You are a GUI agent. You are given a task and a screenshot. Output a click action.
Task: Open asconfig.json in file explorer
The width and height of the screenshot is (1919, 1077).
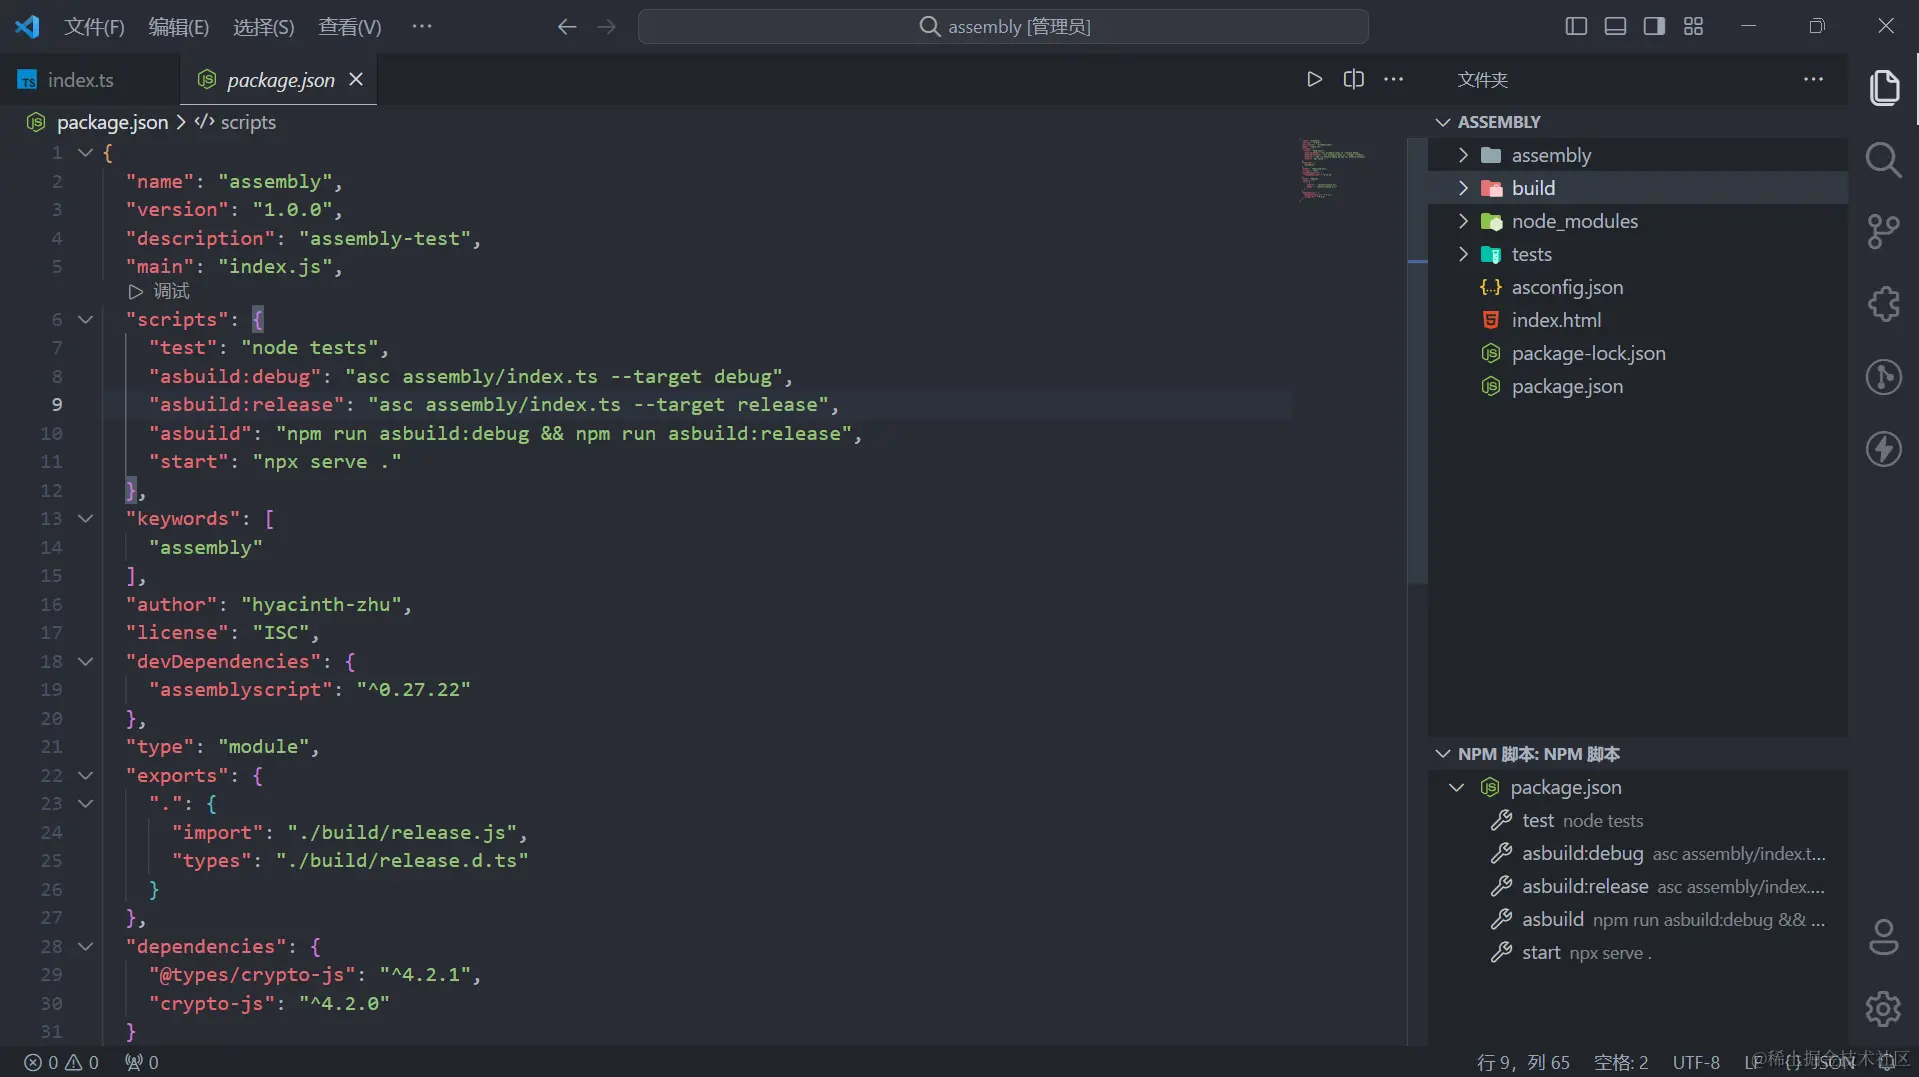[1638, 287]
